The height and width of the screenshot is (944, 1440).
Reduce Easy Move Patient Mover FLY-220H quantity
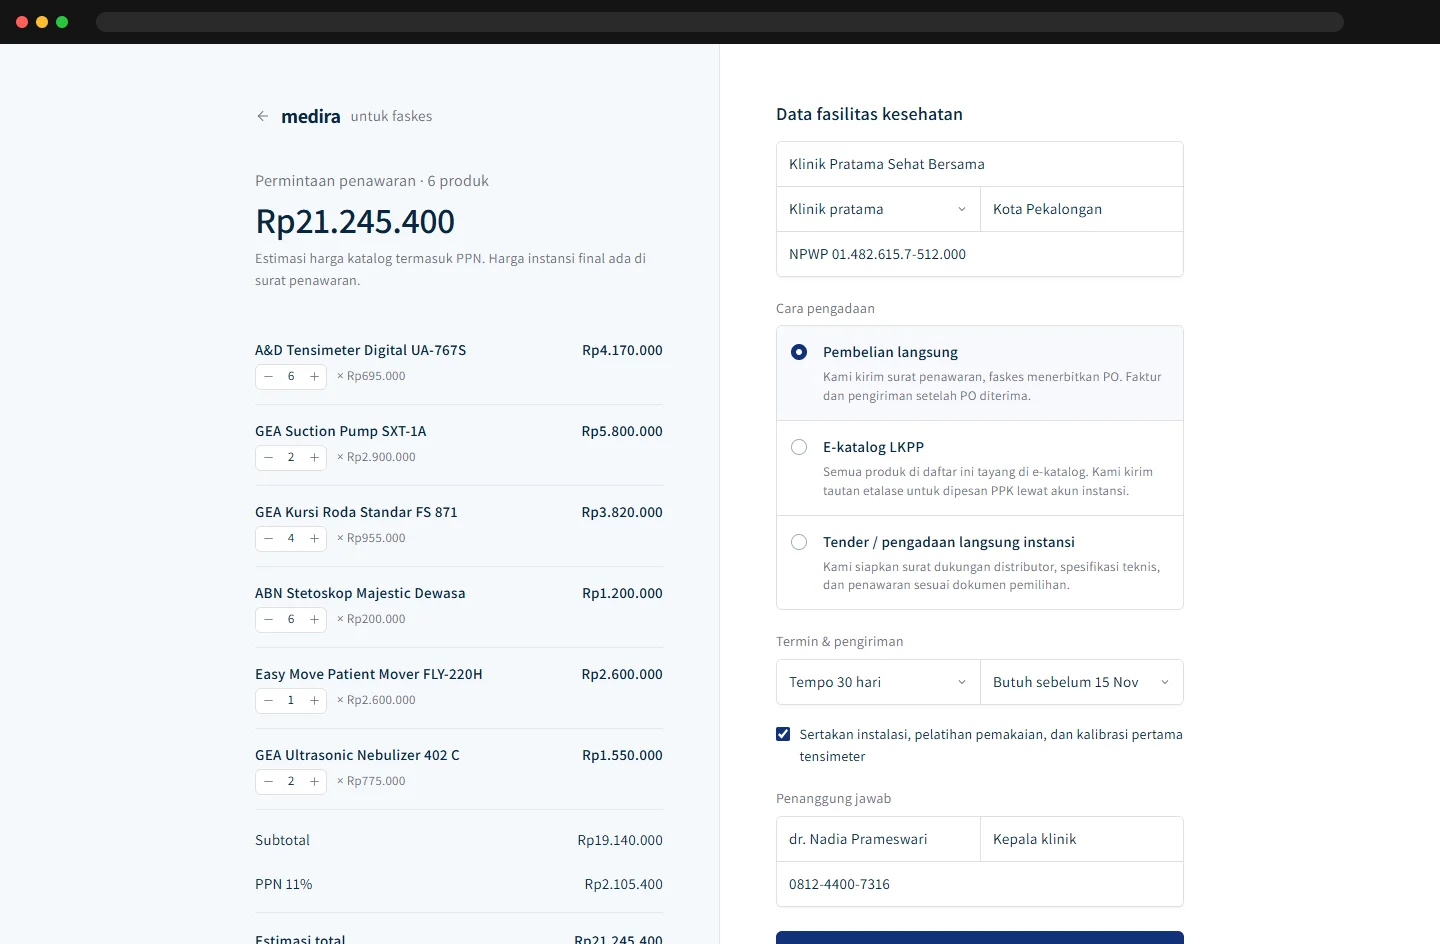268,701
